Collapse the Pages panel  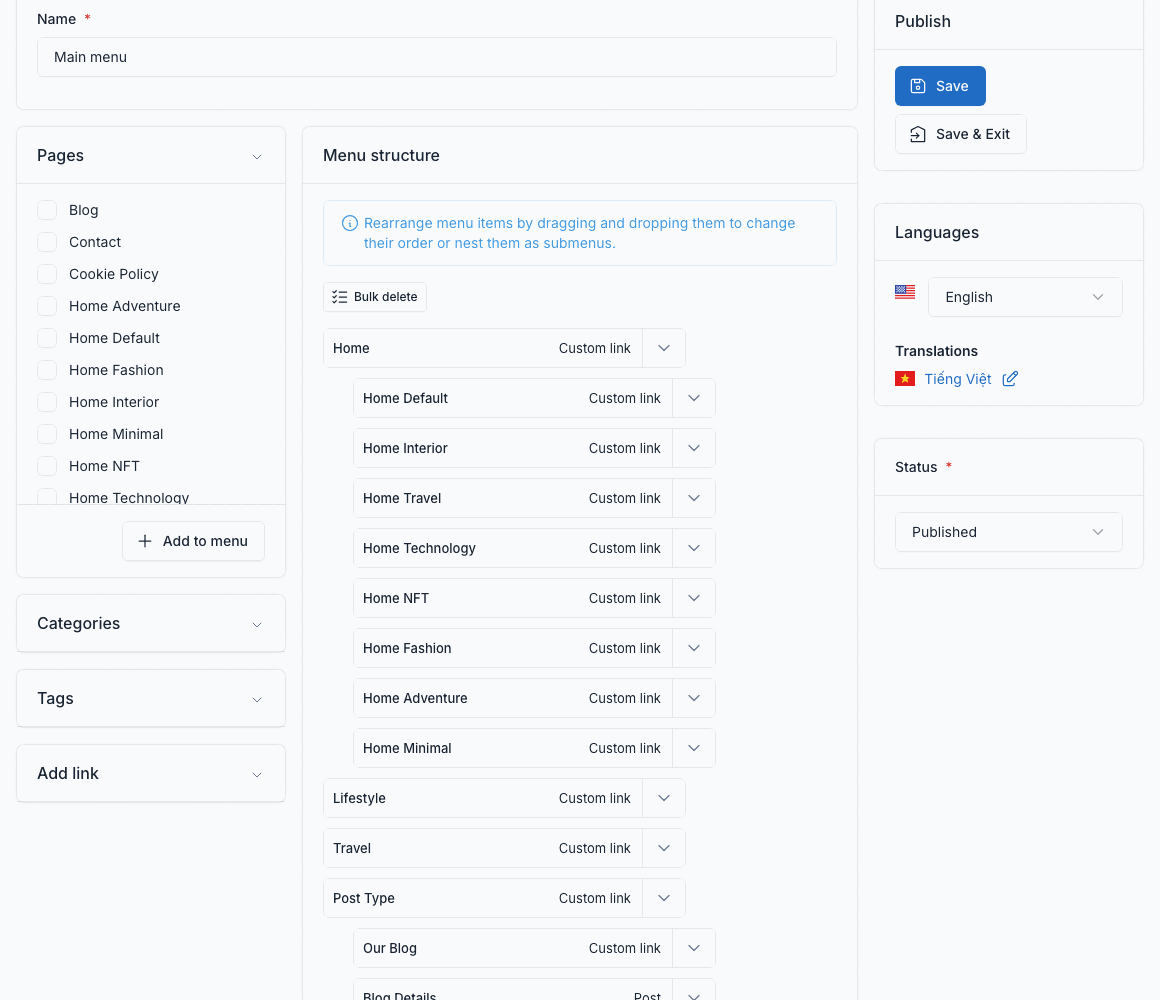point(257,157)
